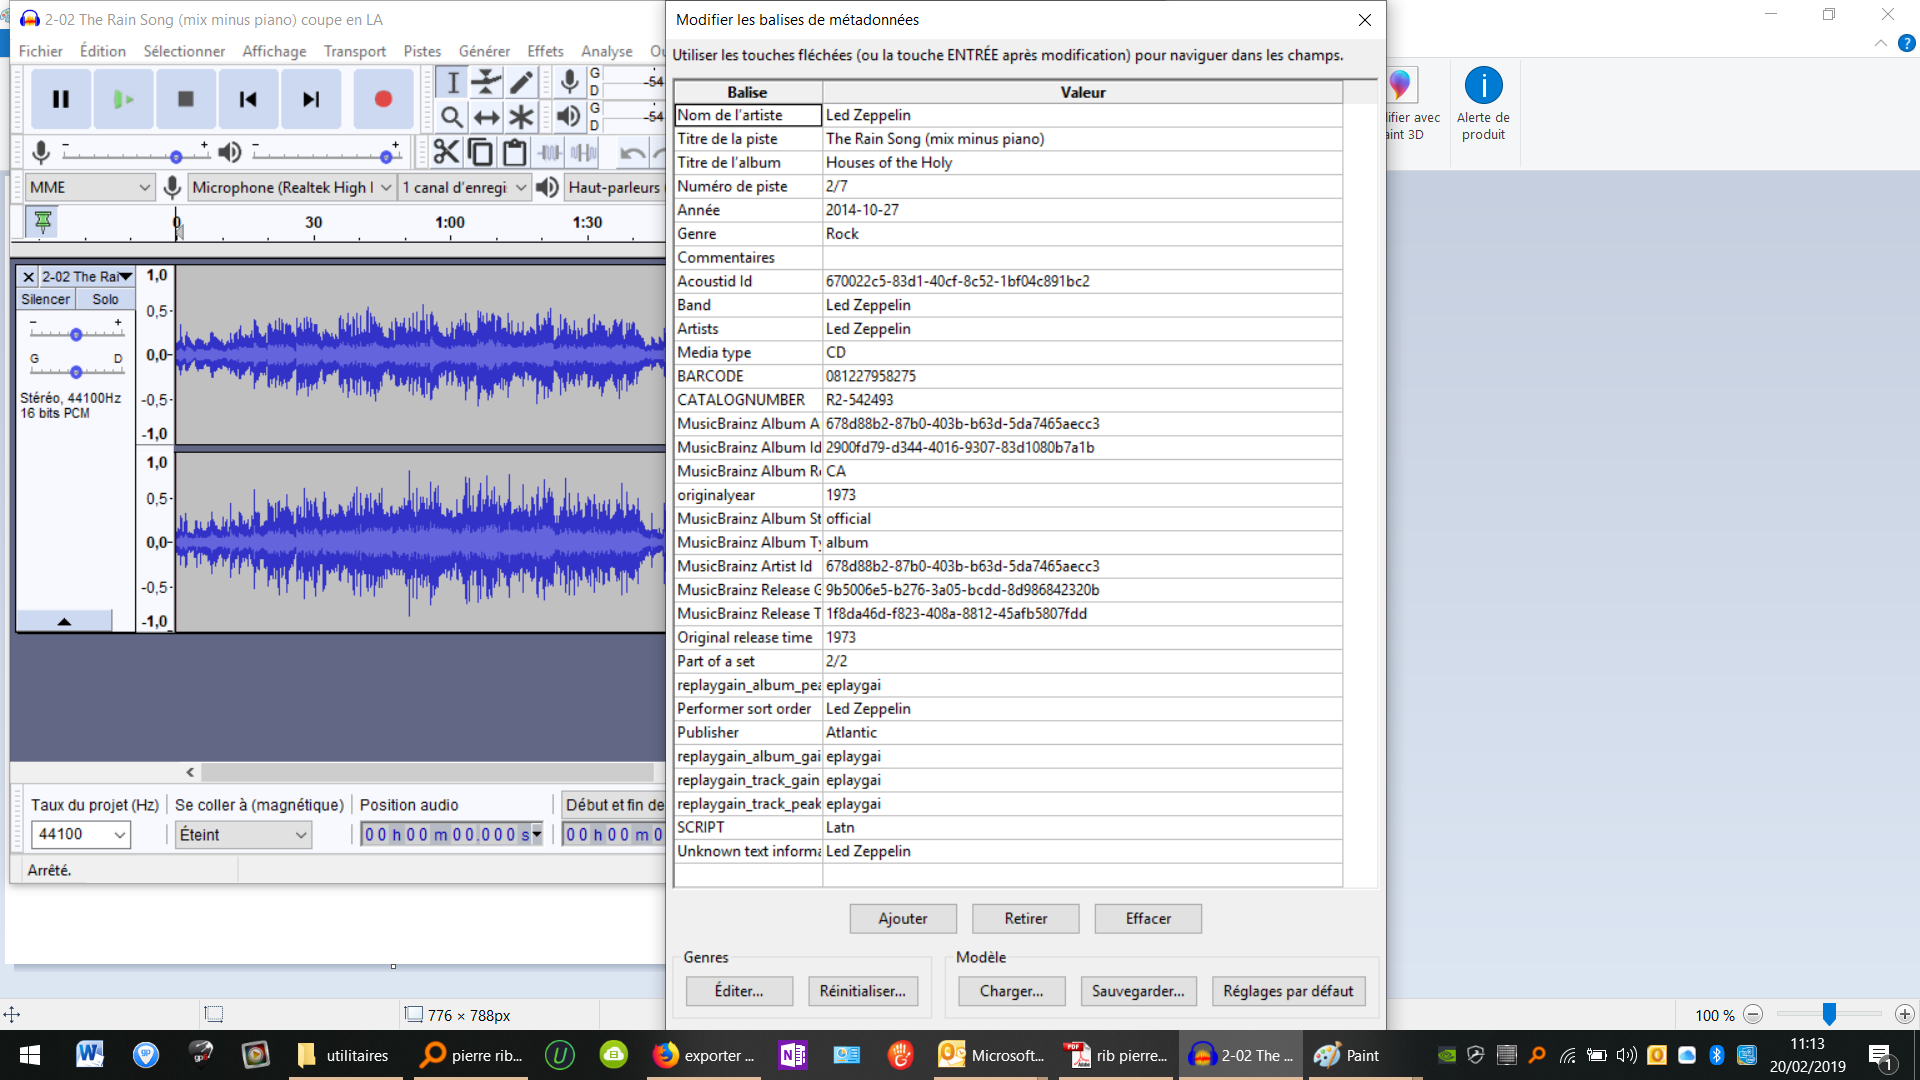Open the recording channels dropdown
Image resolution: width=1920 pixels, height=1080 pixels.
point(464,187)
